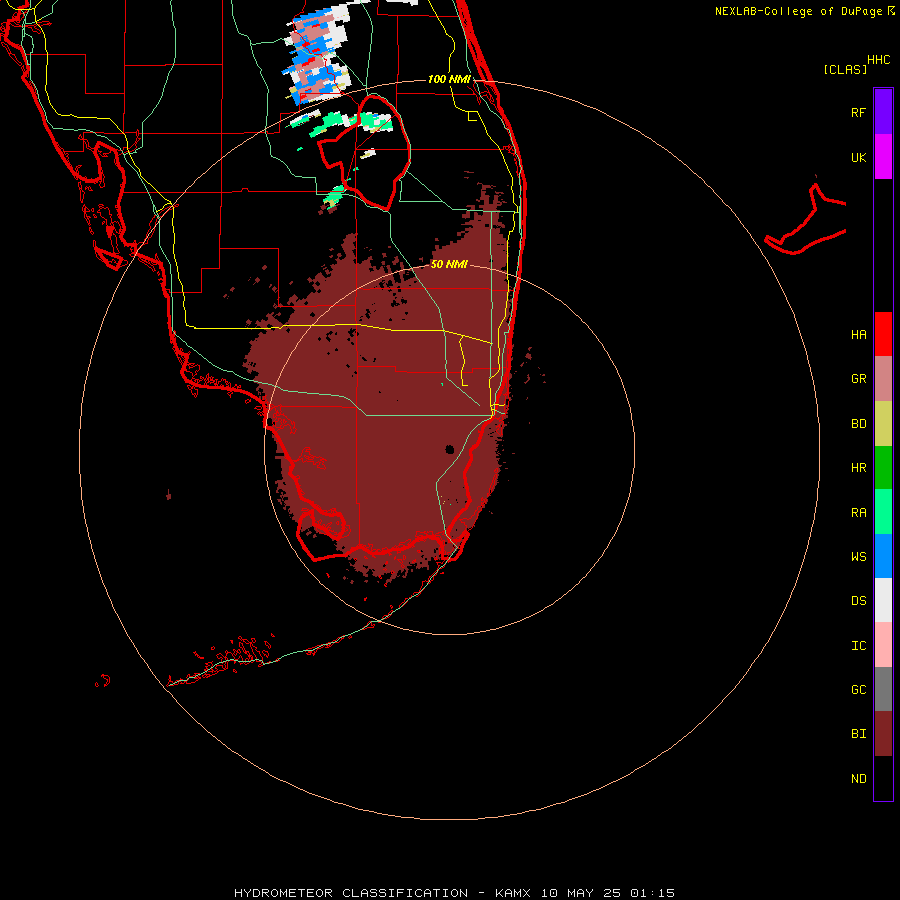Screen dimensions: 900x900
Task: Click the GR dusty pink legend swatch
Action: [883, 379]
